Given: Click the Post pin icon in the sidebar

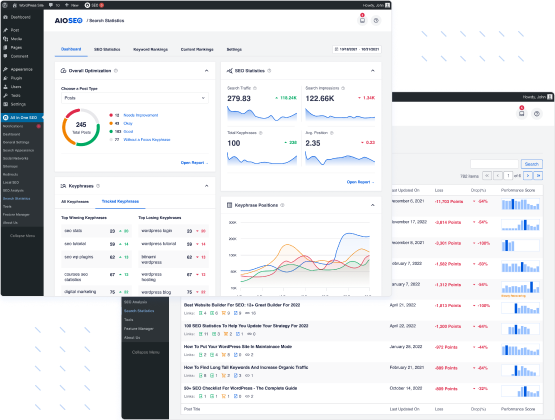Looking at the screenshot, I should (x=5, y=30).
